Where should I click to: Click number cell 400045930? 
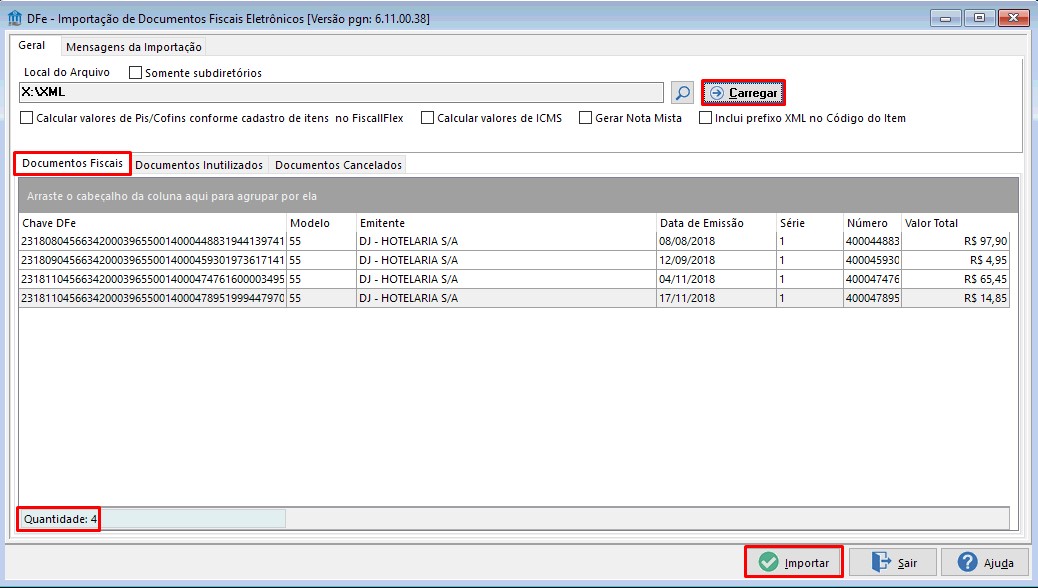click(x=872, y=260)
